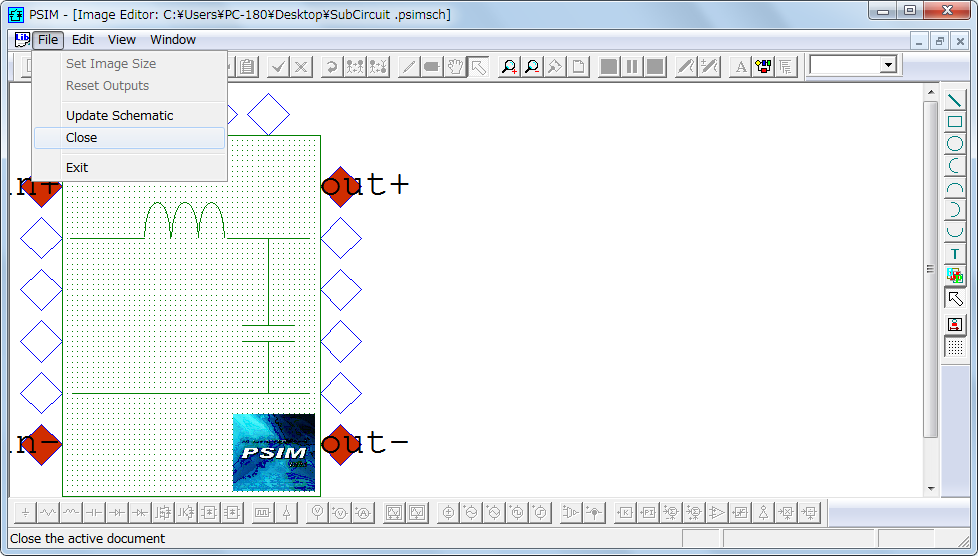Screen dimensions: 978x556
Task: Activate the selection arrow in right palette
Action: click(954, 298)
